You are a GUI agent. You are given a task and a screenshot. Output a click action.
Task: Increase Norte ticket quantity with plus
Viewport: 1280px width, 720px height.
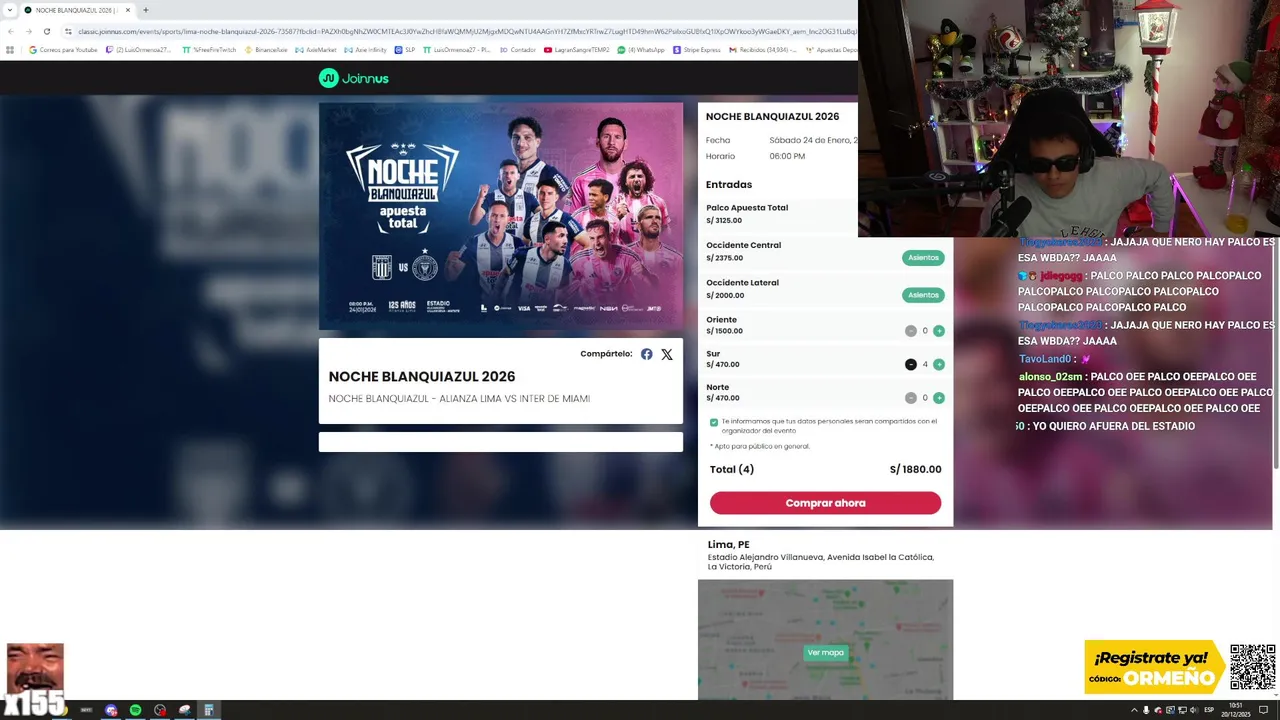[939, 398]
